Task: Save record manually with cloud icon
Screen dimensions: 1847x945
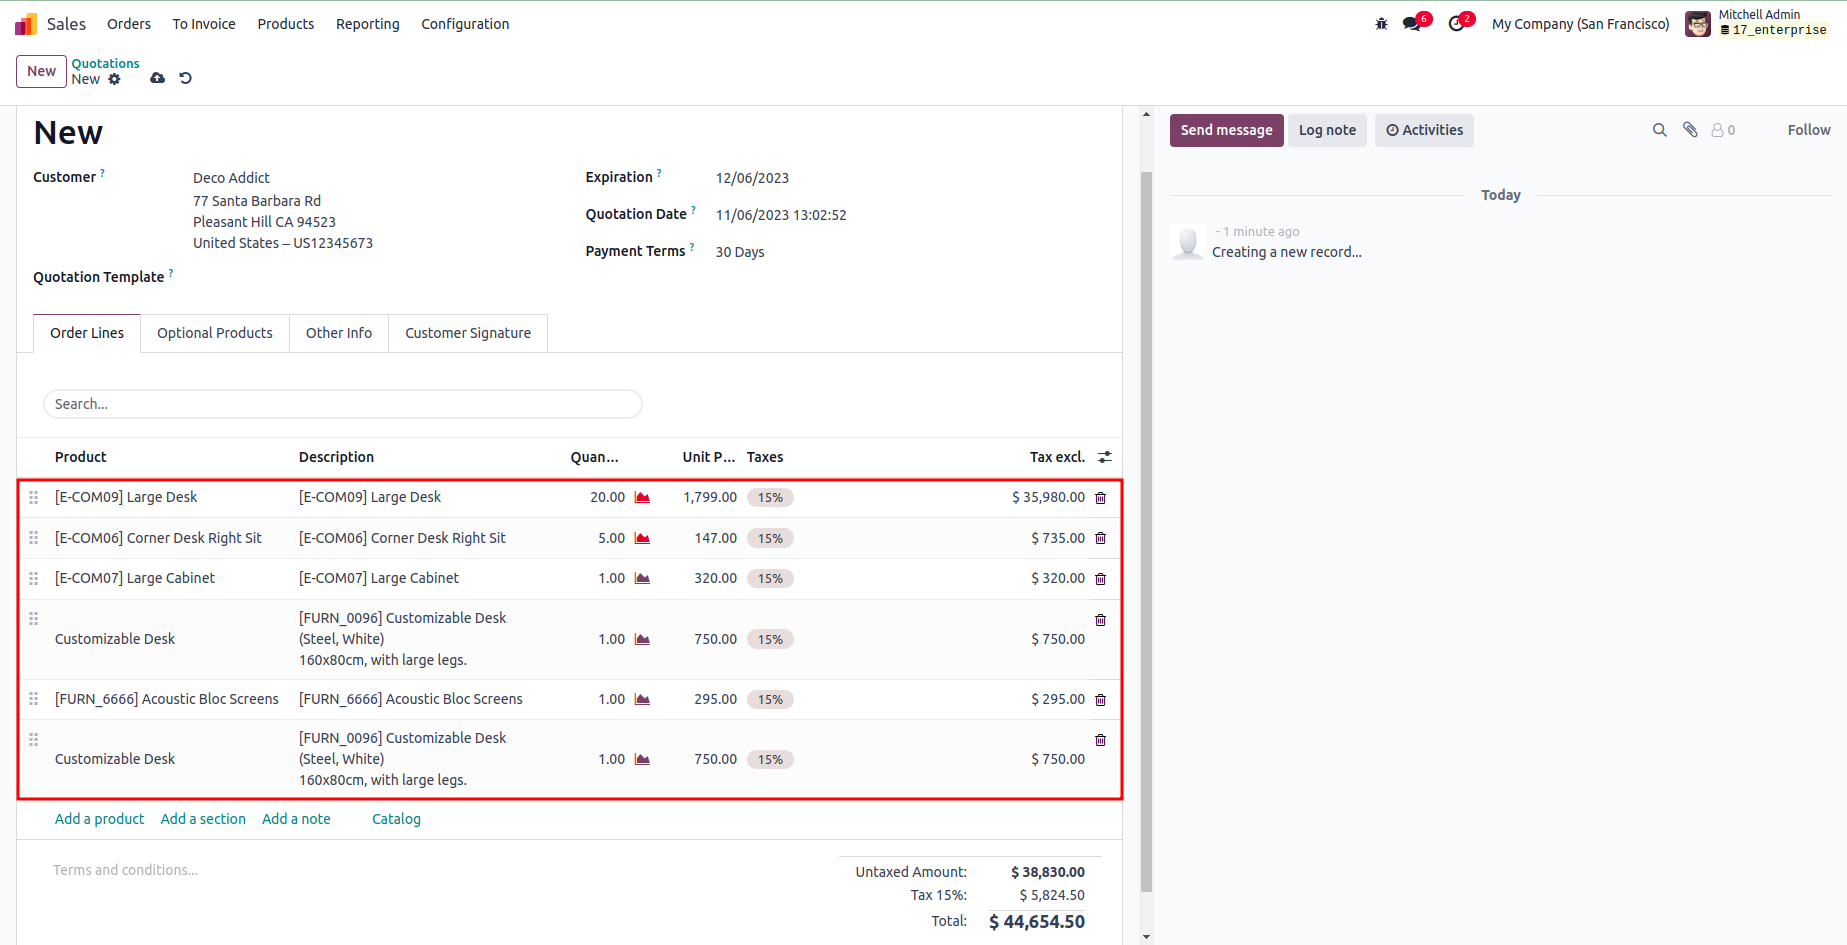Action: tap(157, 78)
